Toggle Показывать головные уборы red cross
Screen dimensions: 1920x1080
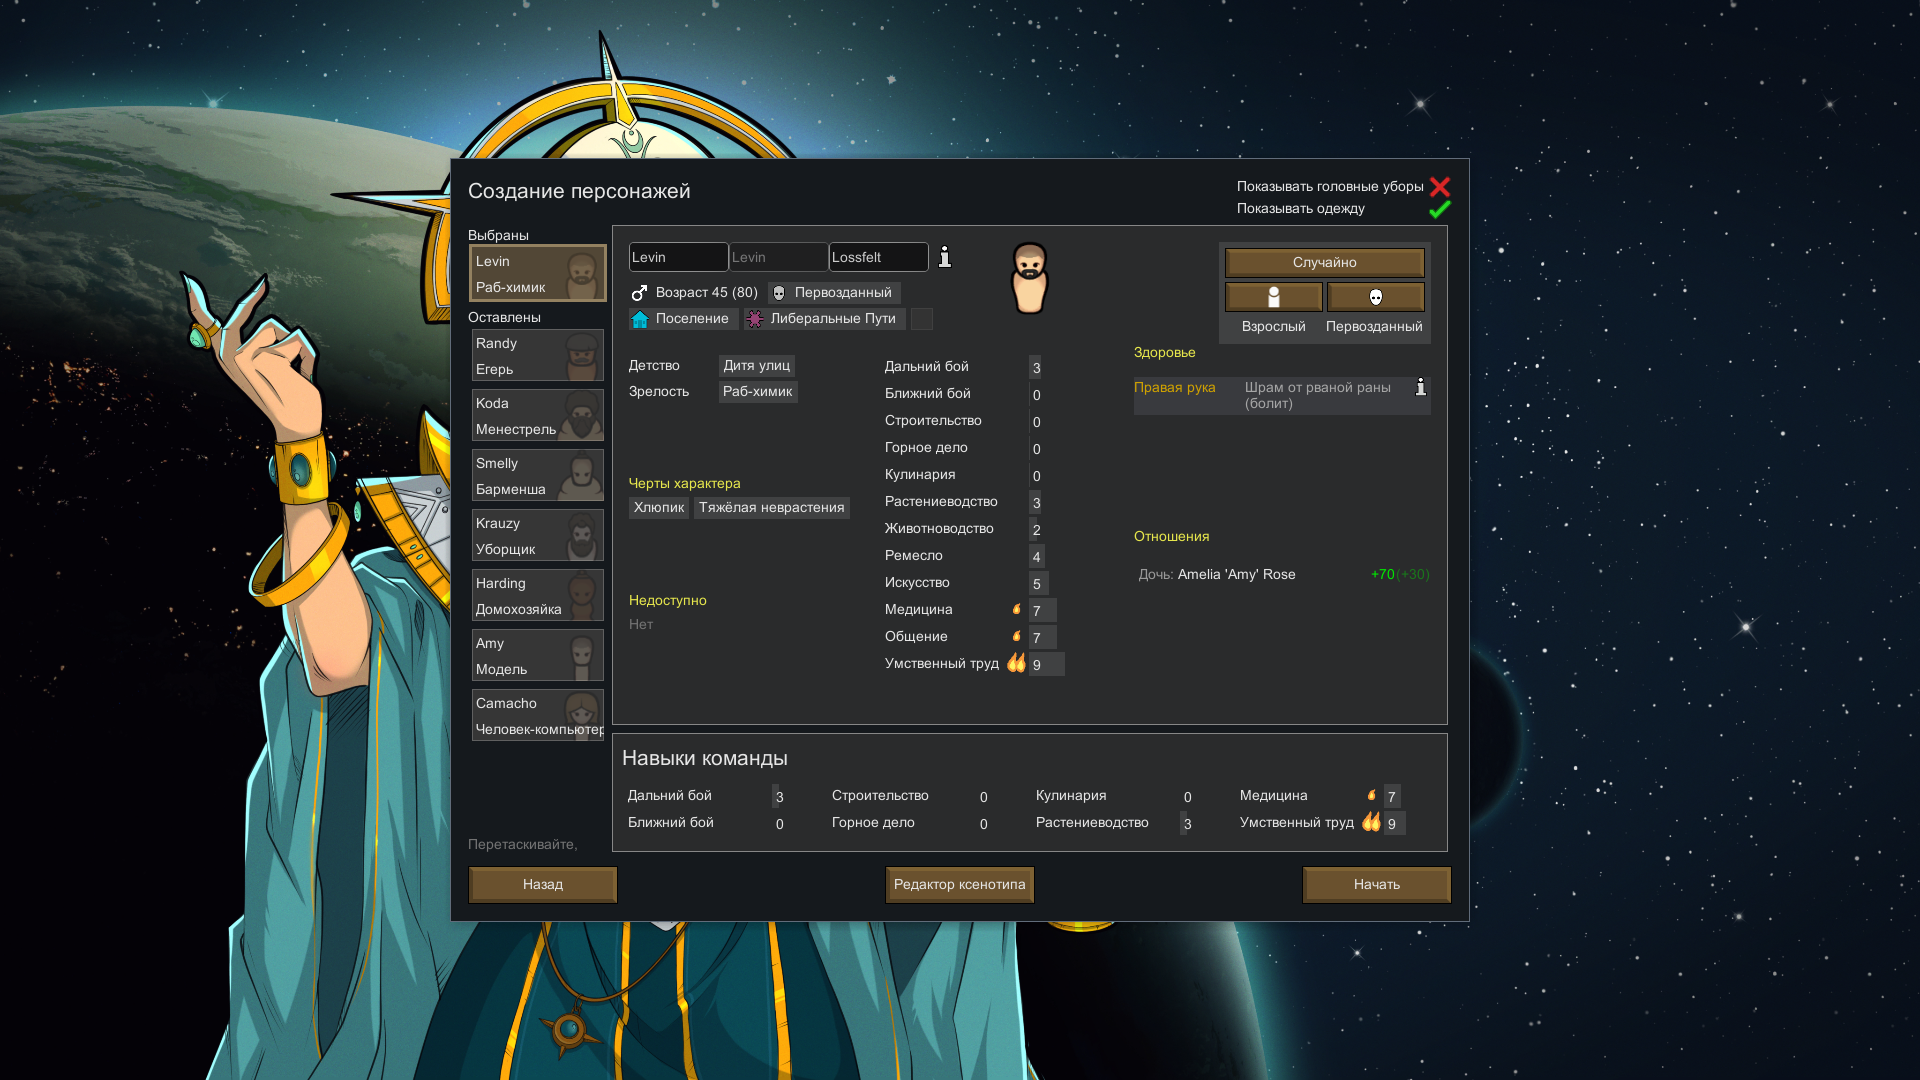coord(1440,187)
